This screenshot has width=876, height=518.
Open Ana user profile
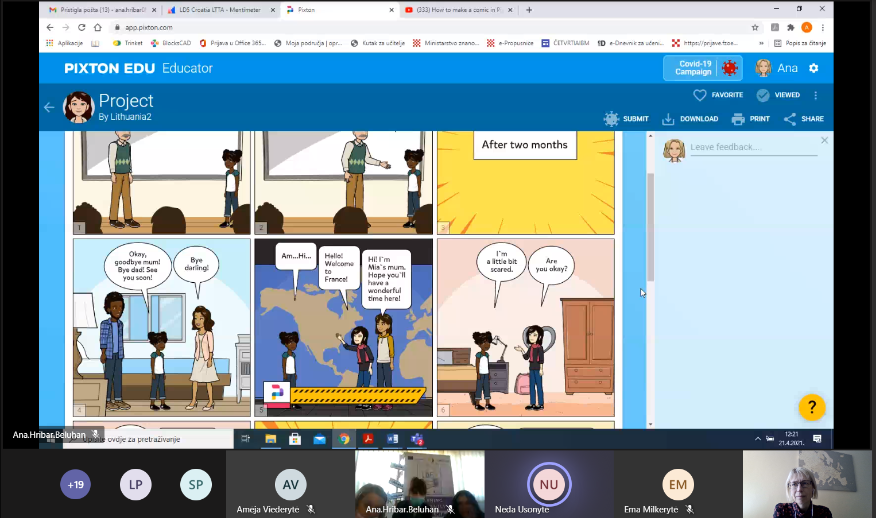point(777,68)
